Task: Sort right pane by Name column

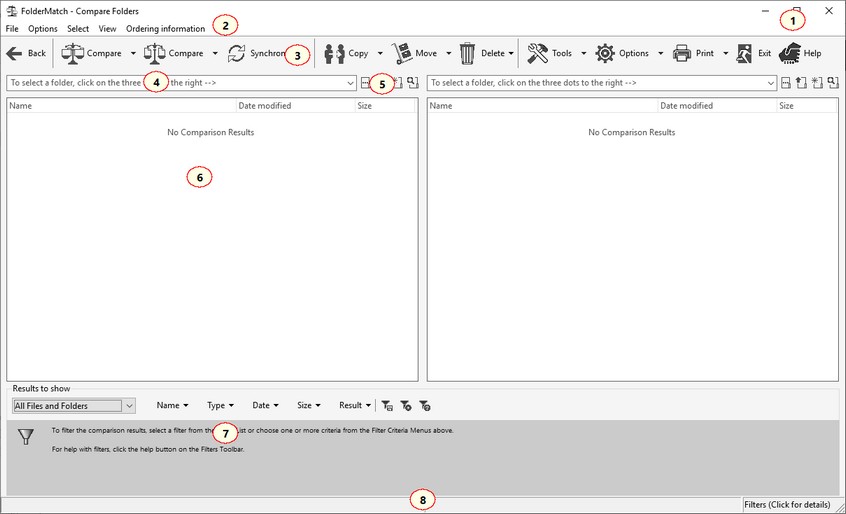Action: [x=543, y=106]
